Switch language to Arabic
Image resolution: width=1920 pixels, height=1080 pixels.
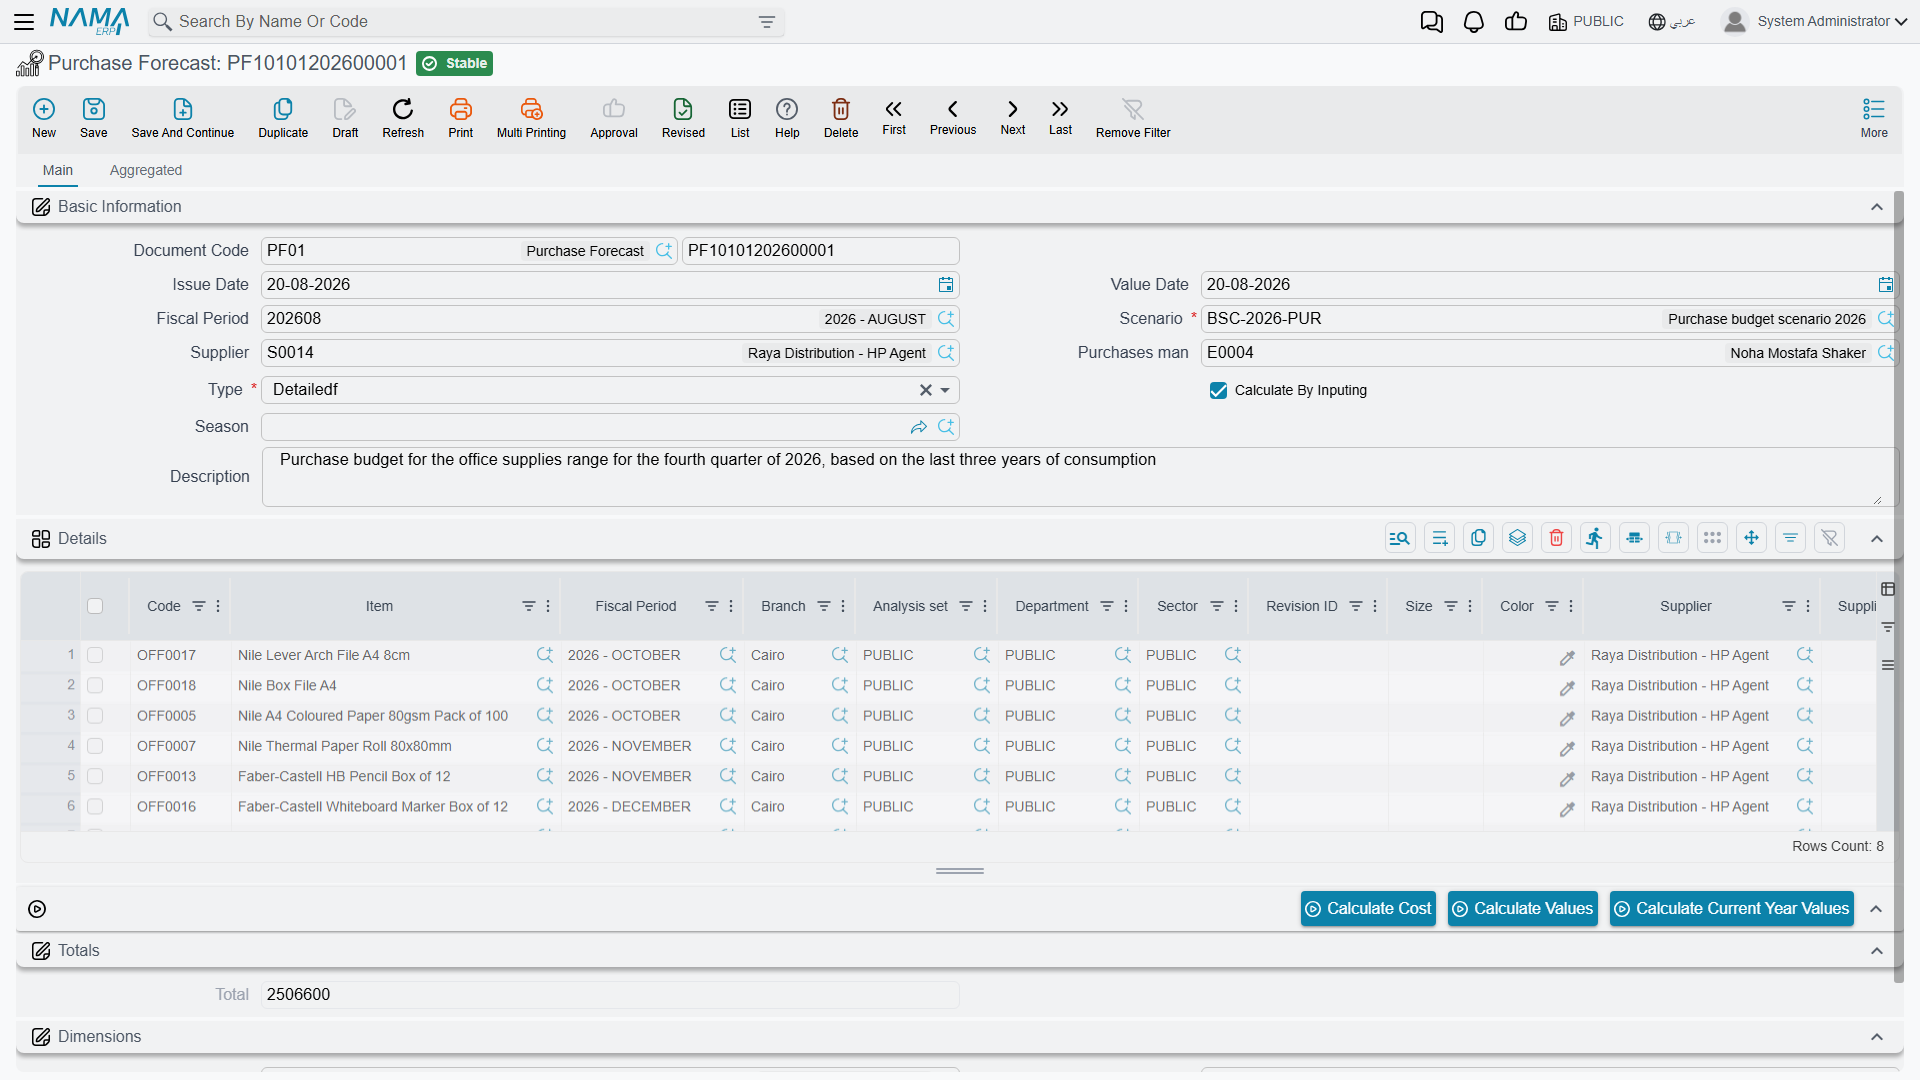coord(1672,22)
